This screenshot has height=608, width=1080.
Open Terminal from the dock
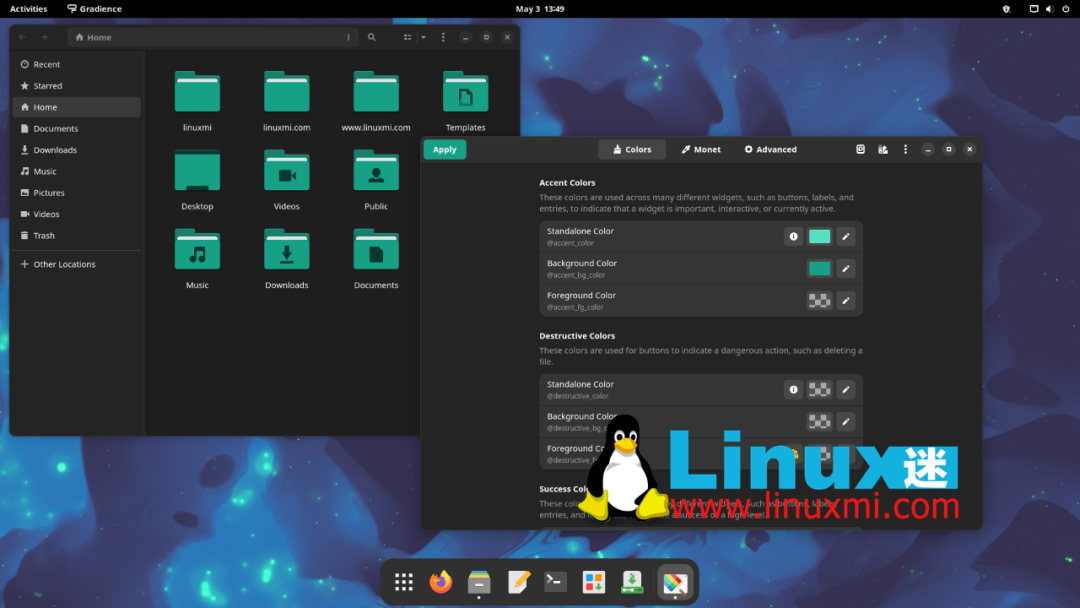point(556,582)
